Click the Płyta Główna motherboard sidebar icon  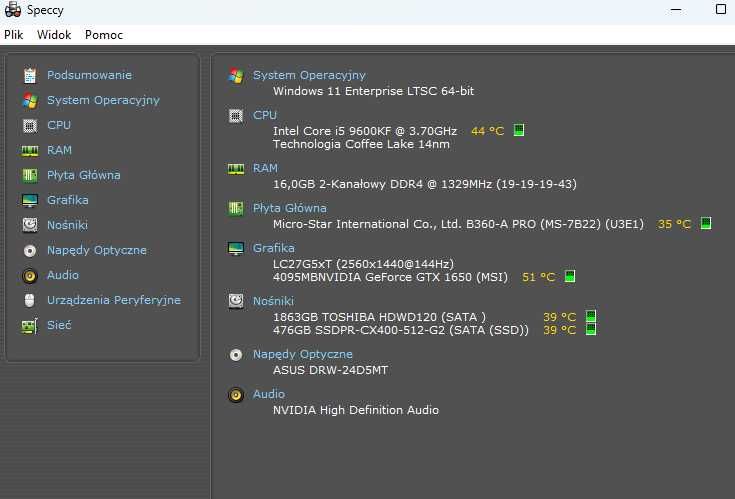pos(30,175)
